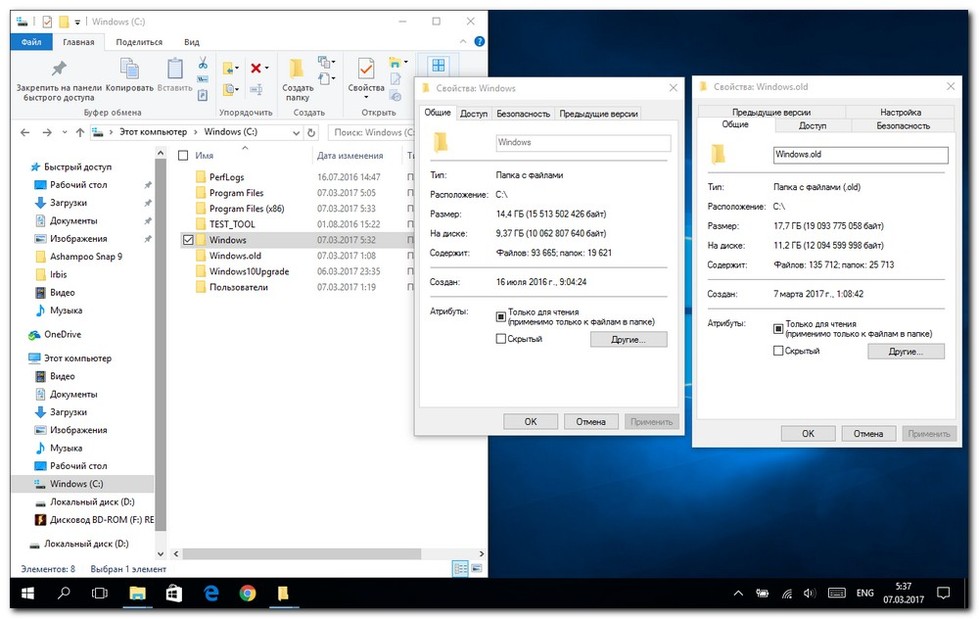Click the Rename icon in the ribbon
Image resolution: width=979 pixels, height=619 pixels.
click(x=256, y=90)
